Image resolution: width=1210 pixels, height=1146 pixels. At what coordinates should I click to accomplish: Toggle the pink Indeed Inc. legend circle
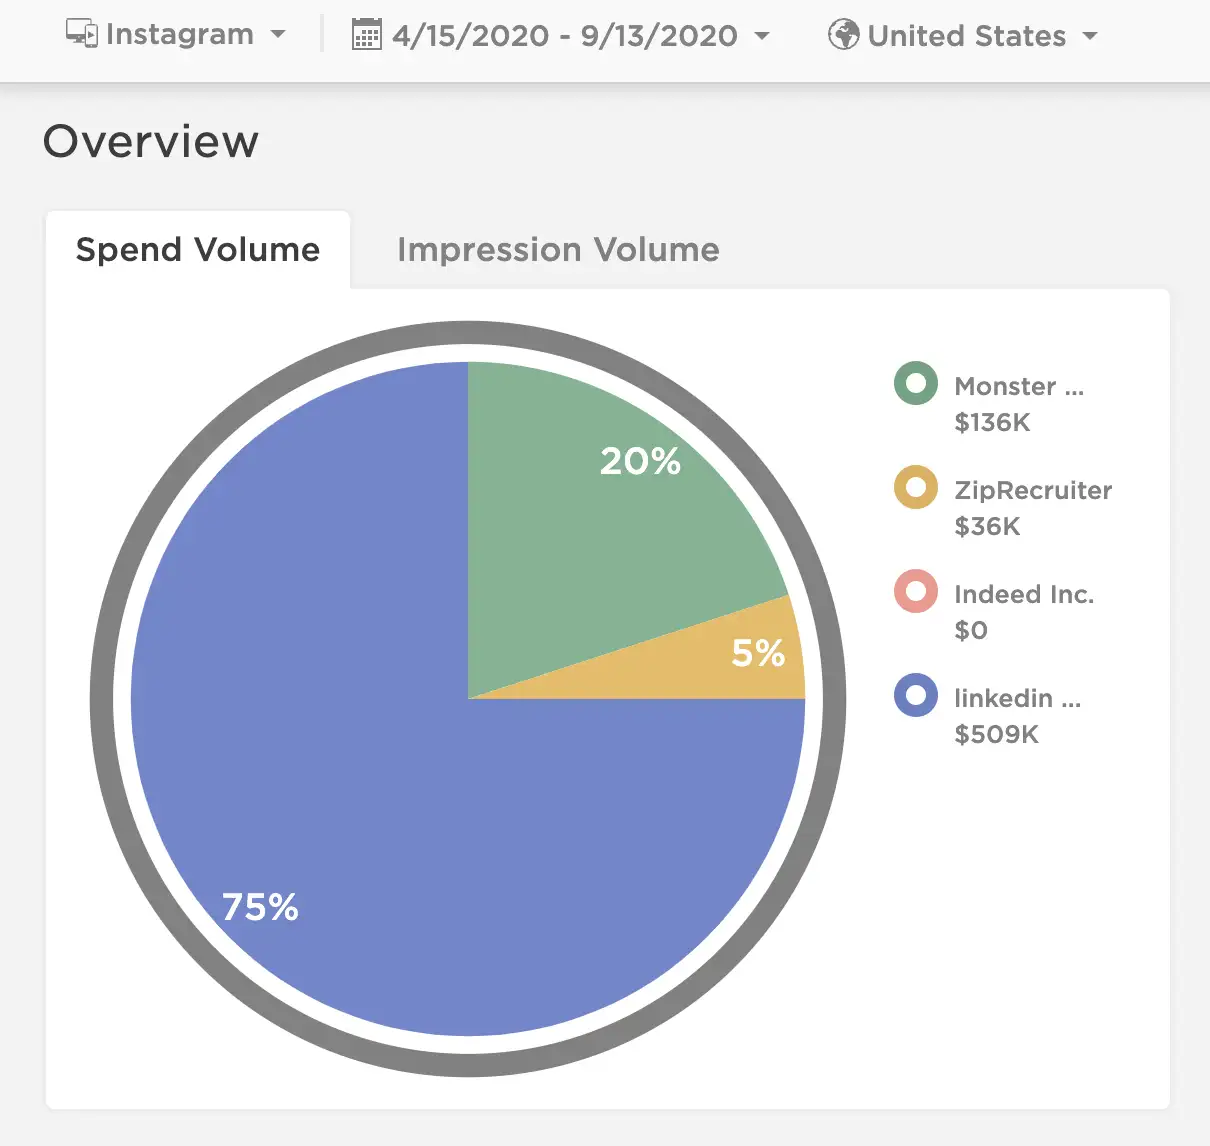916,591
